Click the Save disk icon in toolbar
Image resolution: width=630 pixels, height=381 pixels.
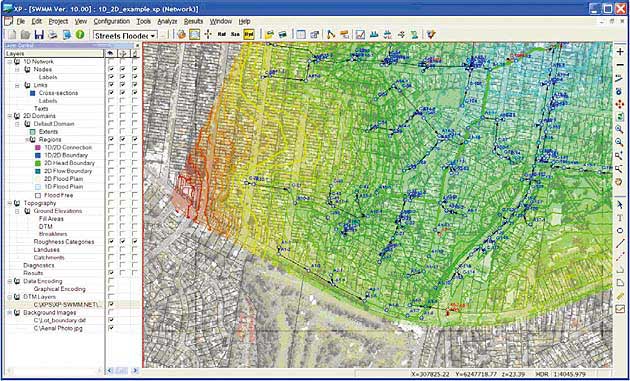39,35
